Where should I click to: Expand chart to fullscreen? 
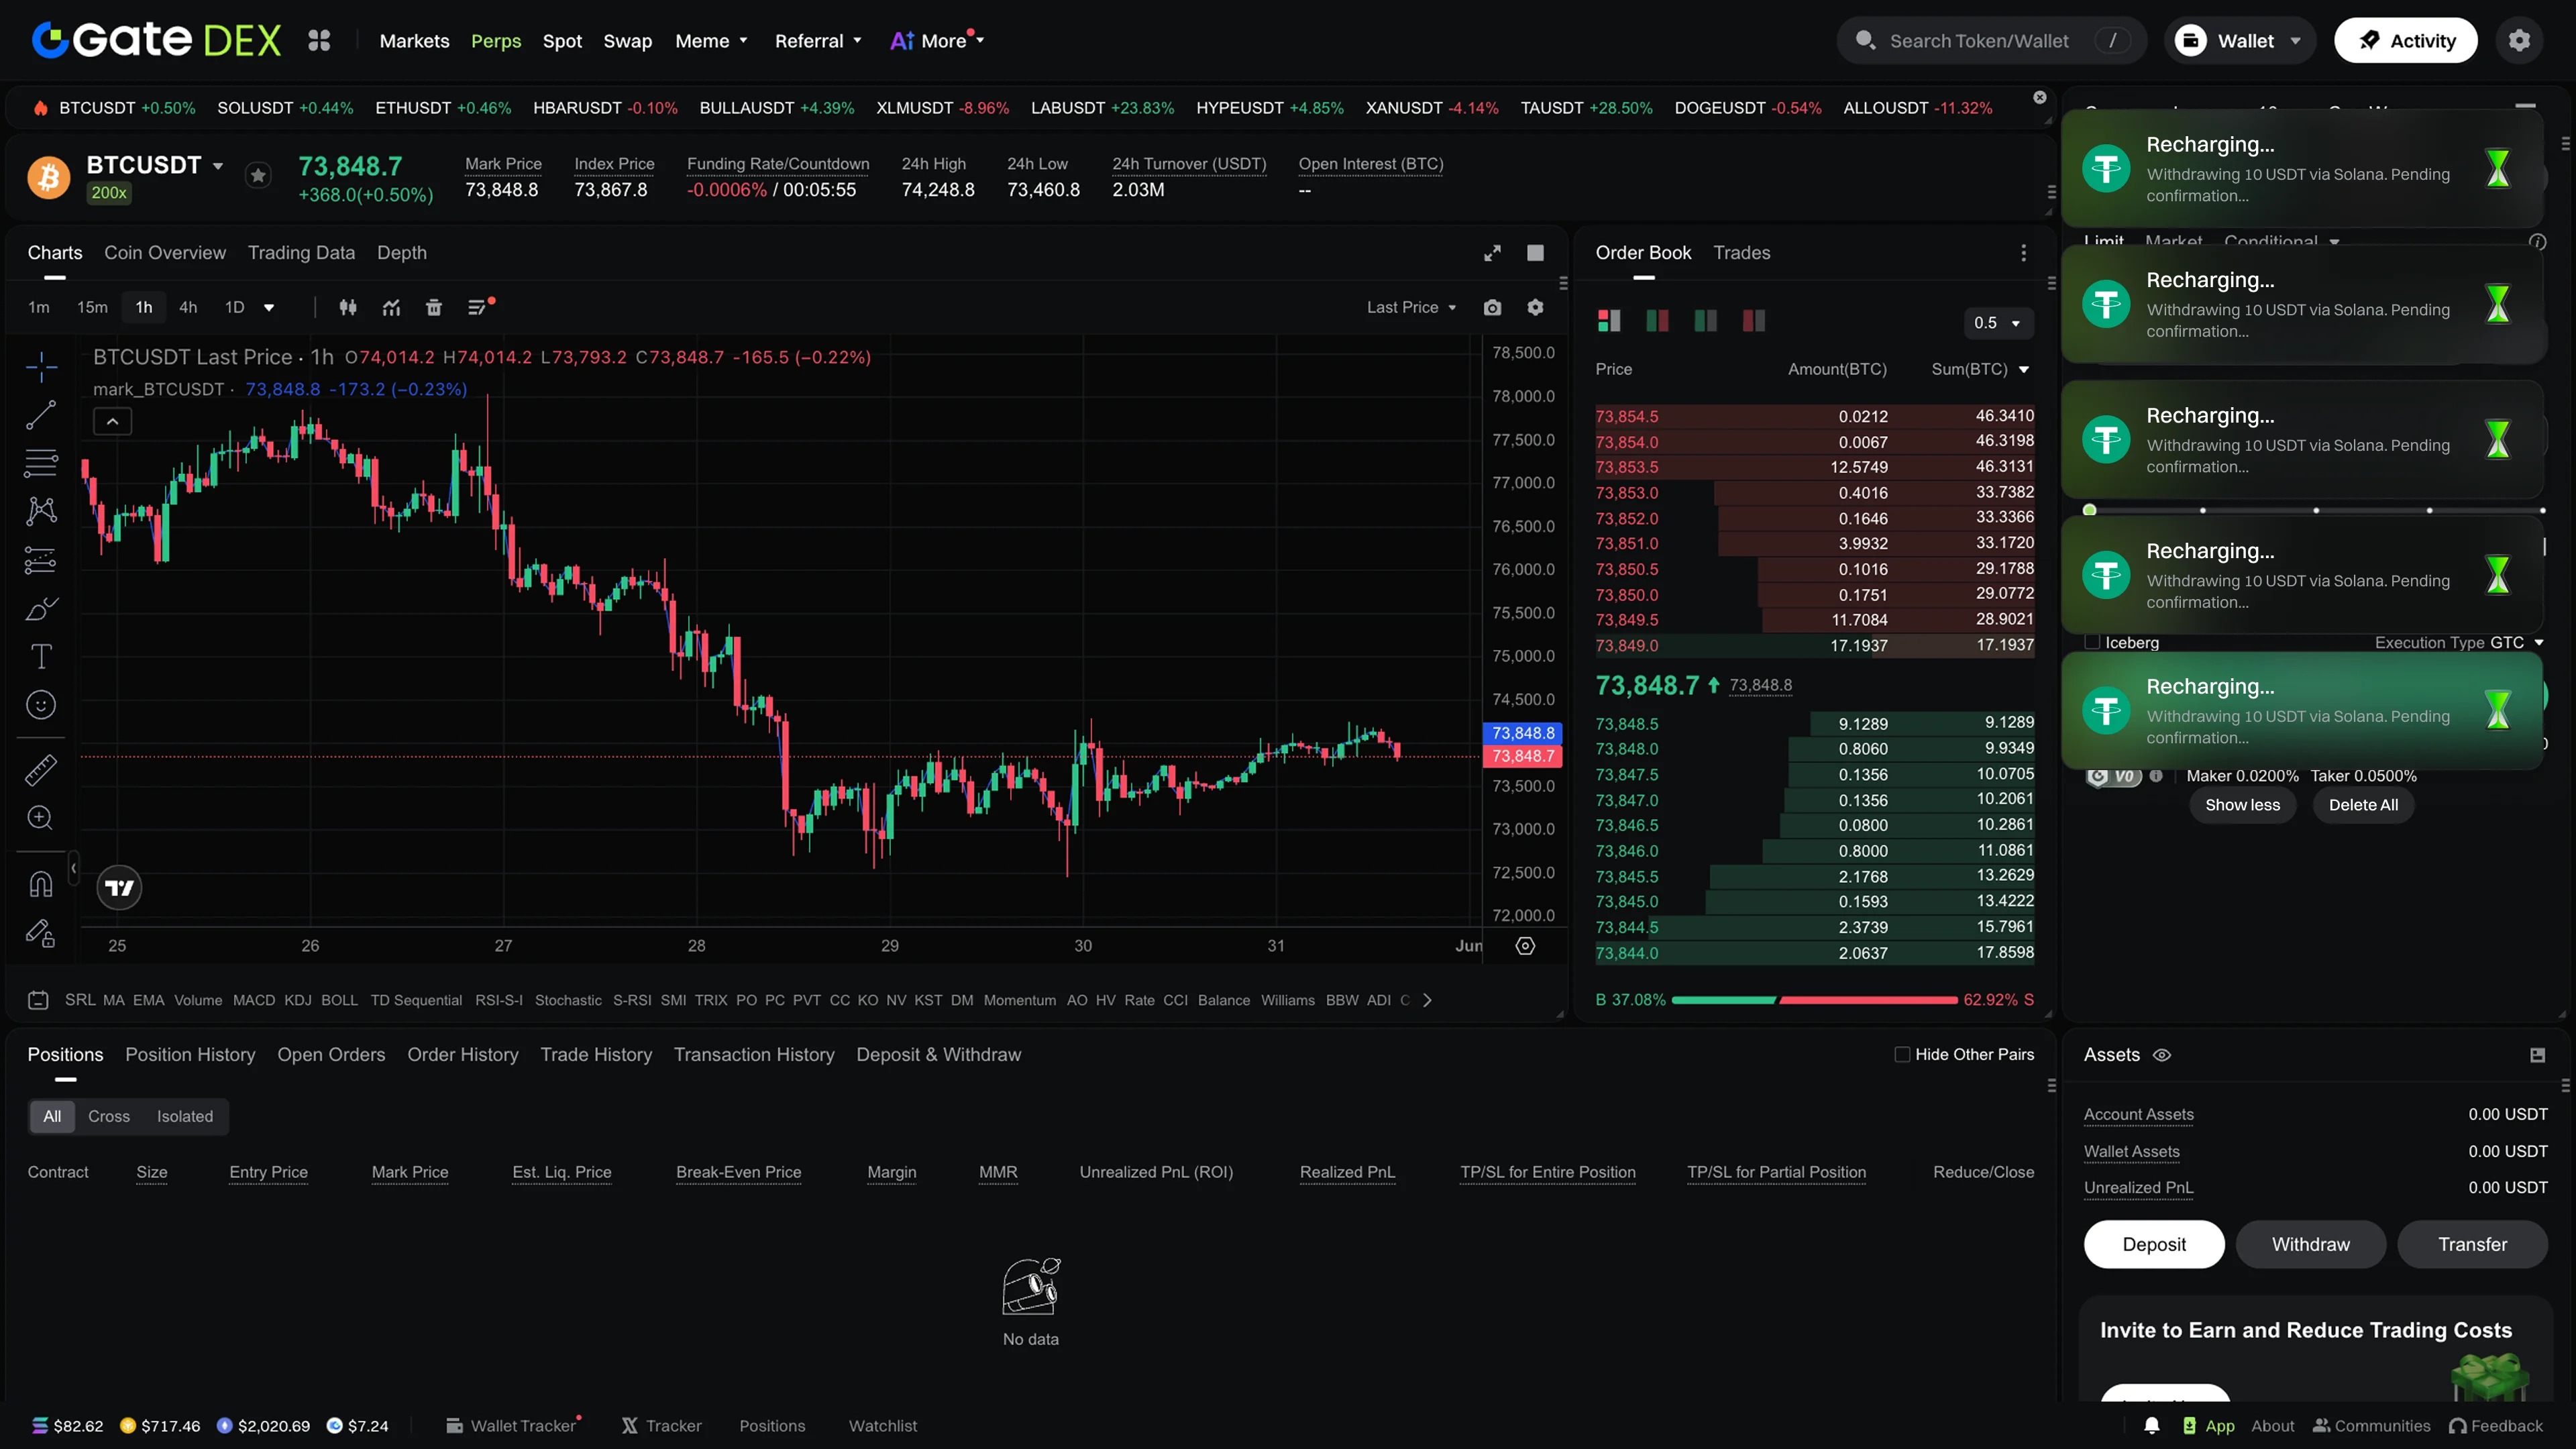[1492, 253]
